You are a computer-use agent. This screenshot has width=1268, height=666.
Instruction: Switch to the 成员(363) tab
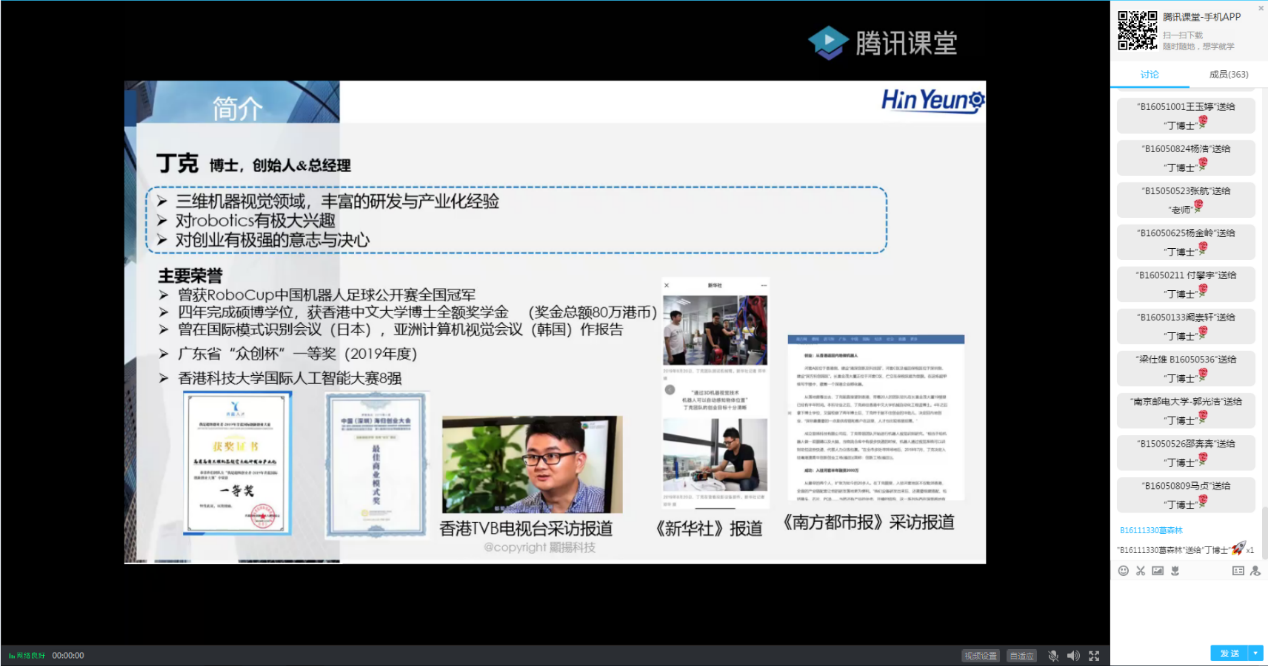[x=1228, y=74]
